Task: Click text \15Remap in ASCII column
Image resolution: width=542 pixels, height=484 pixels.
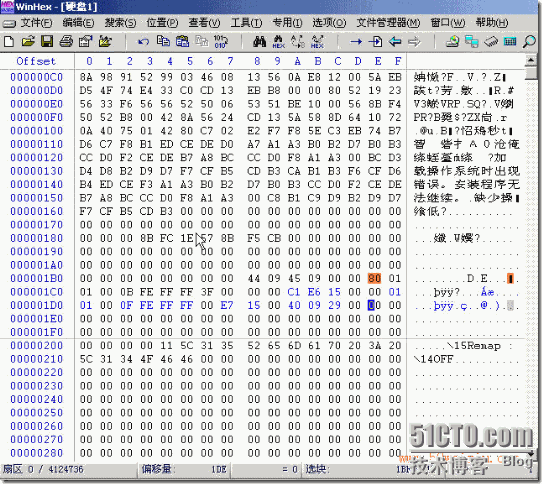Action: [x=473, y=346]
